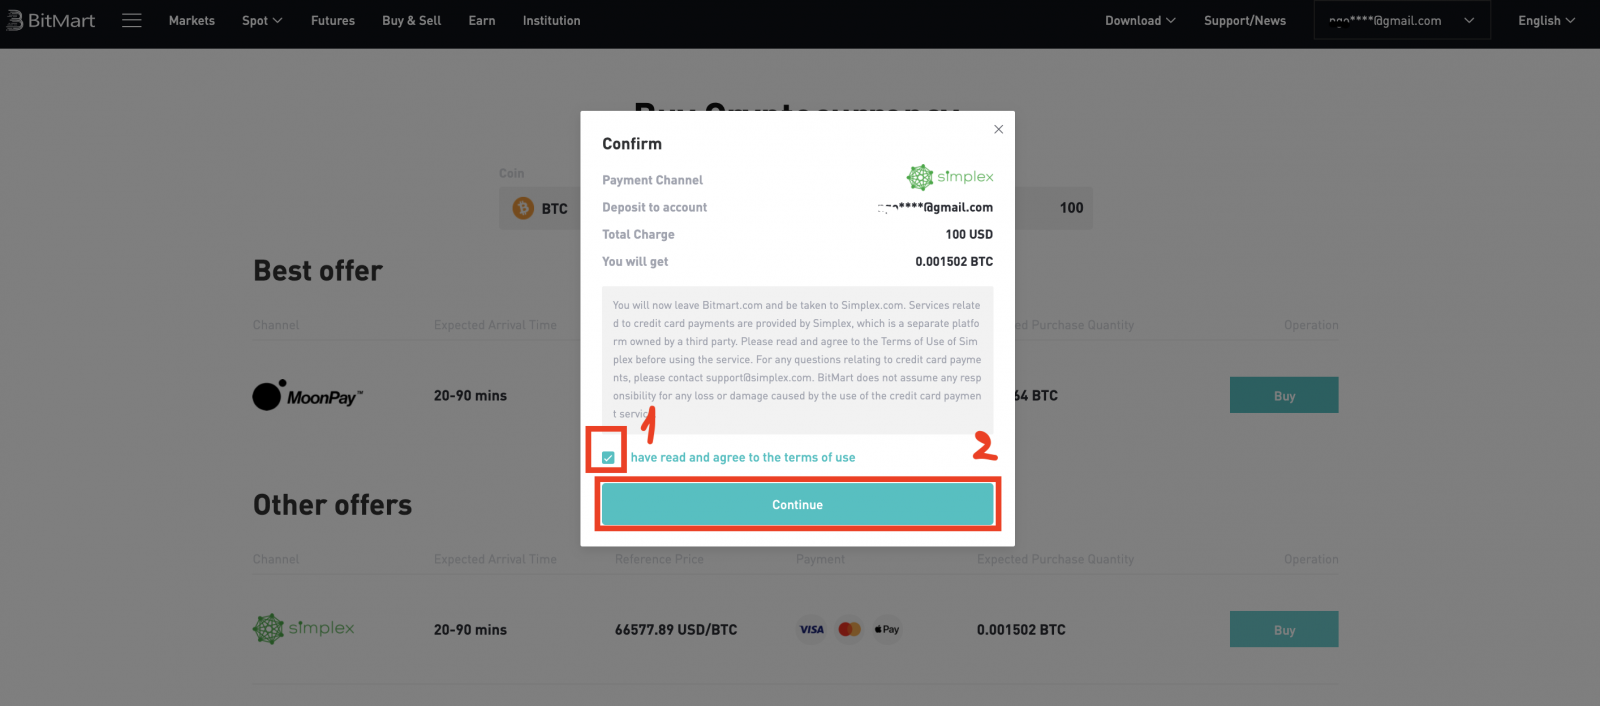Click Buy button for Simplex offer

[1284, 630]
